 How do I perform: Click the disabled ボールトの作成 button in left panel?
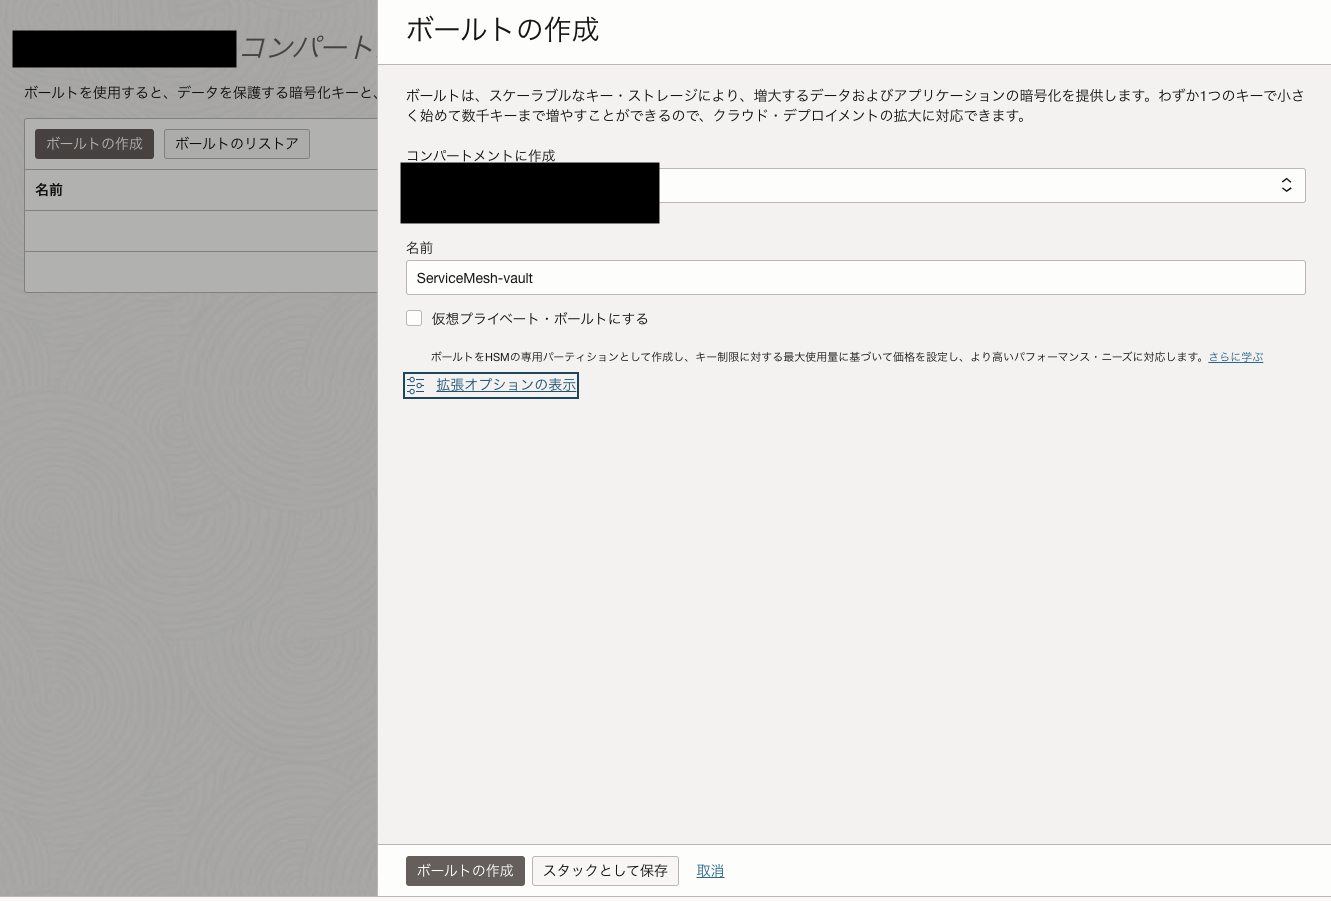pos(94,143)
